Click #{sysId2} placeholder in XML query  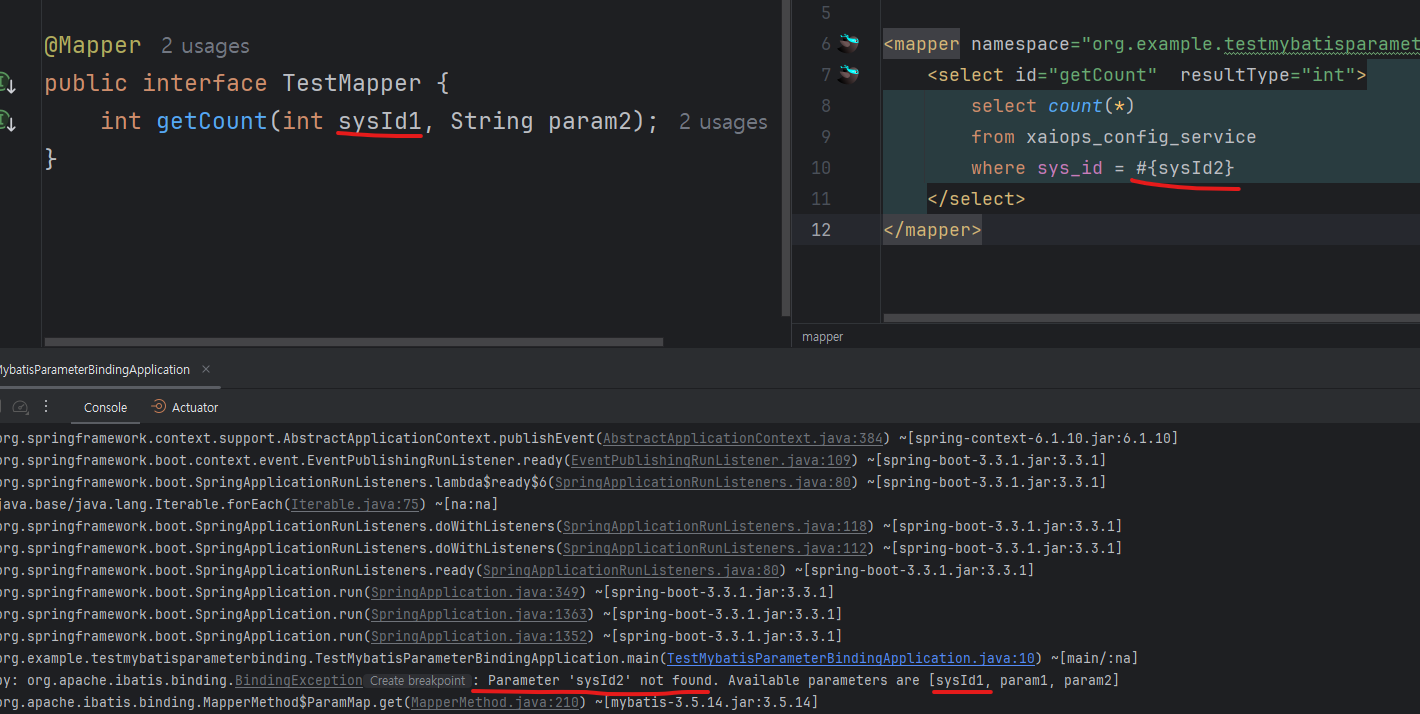click(1185, 168)
